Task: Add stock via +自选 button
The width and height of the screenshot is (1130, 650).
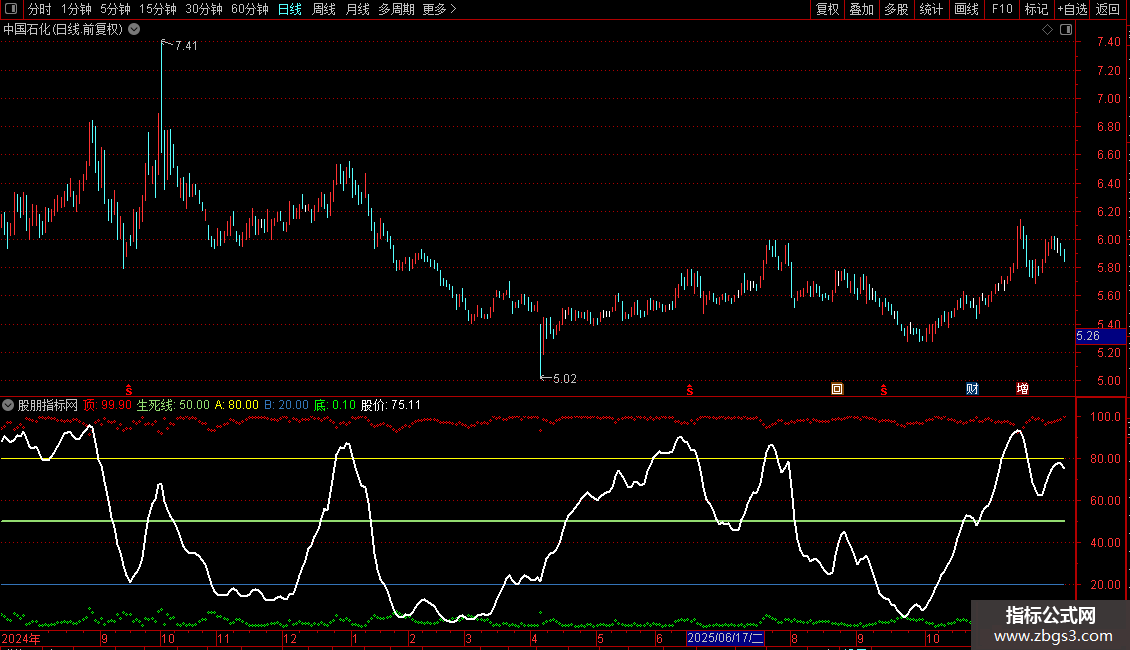Action: click(1072, 9)
